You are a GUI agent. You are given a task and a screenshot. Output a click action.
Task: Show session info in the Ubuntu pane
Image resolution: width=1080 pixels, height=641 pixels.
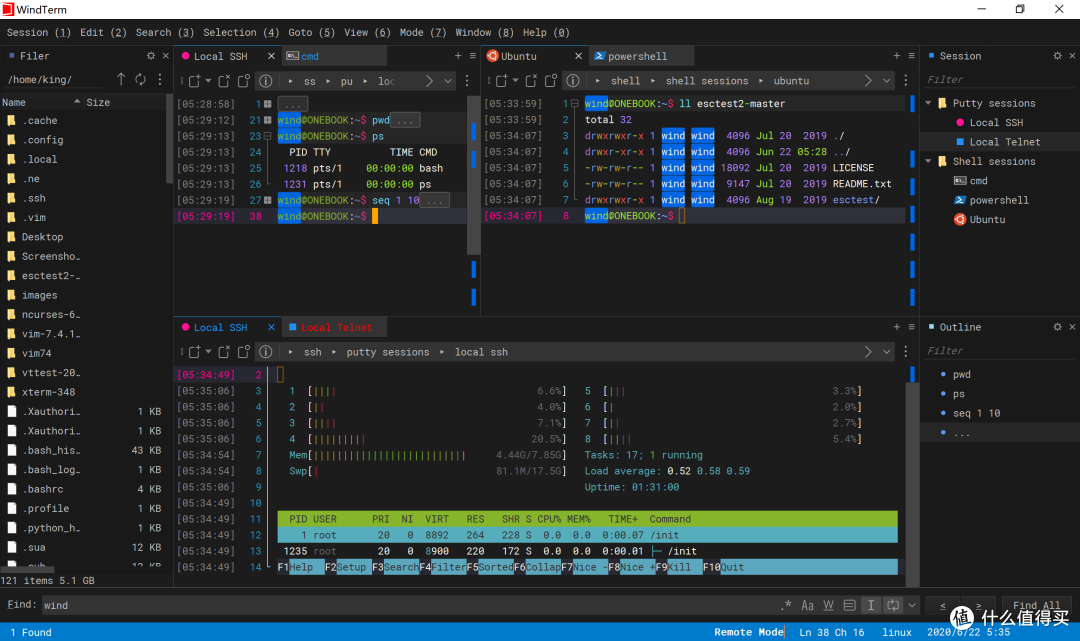pos(572,81)
